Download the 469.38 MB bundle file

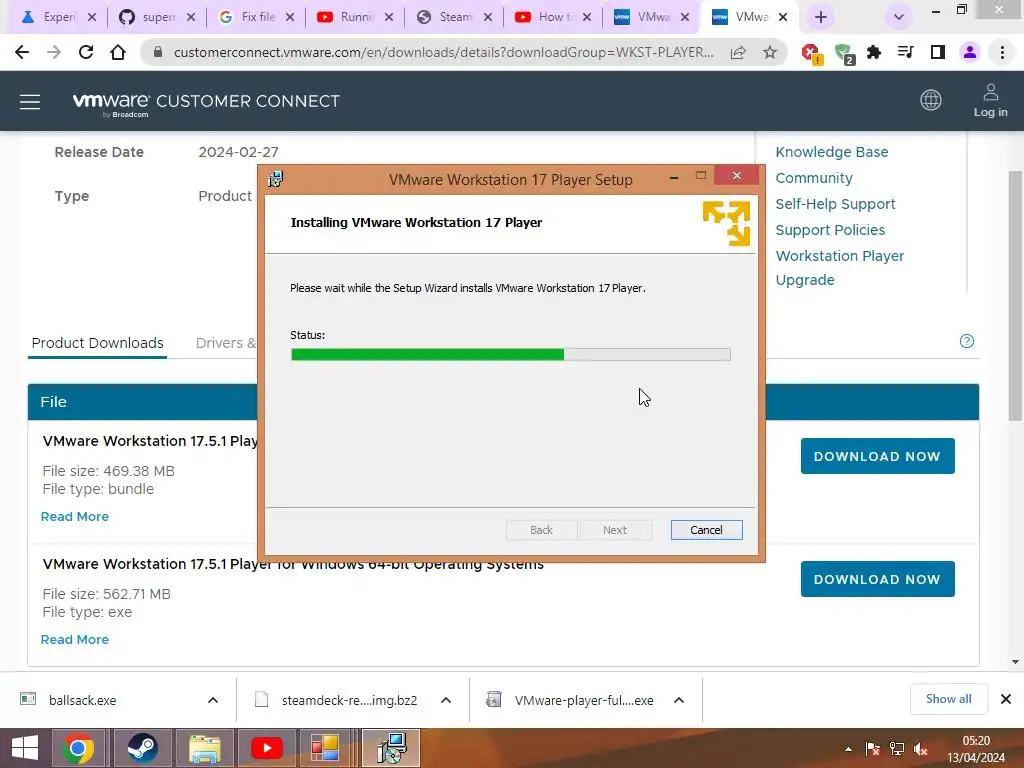[877, 456]
